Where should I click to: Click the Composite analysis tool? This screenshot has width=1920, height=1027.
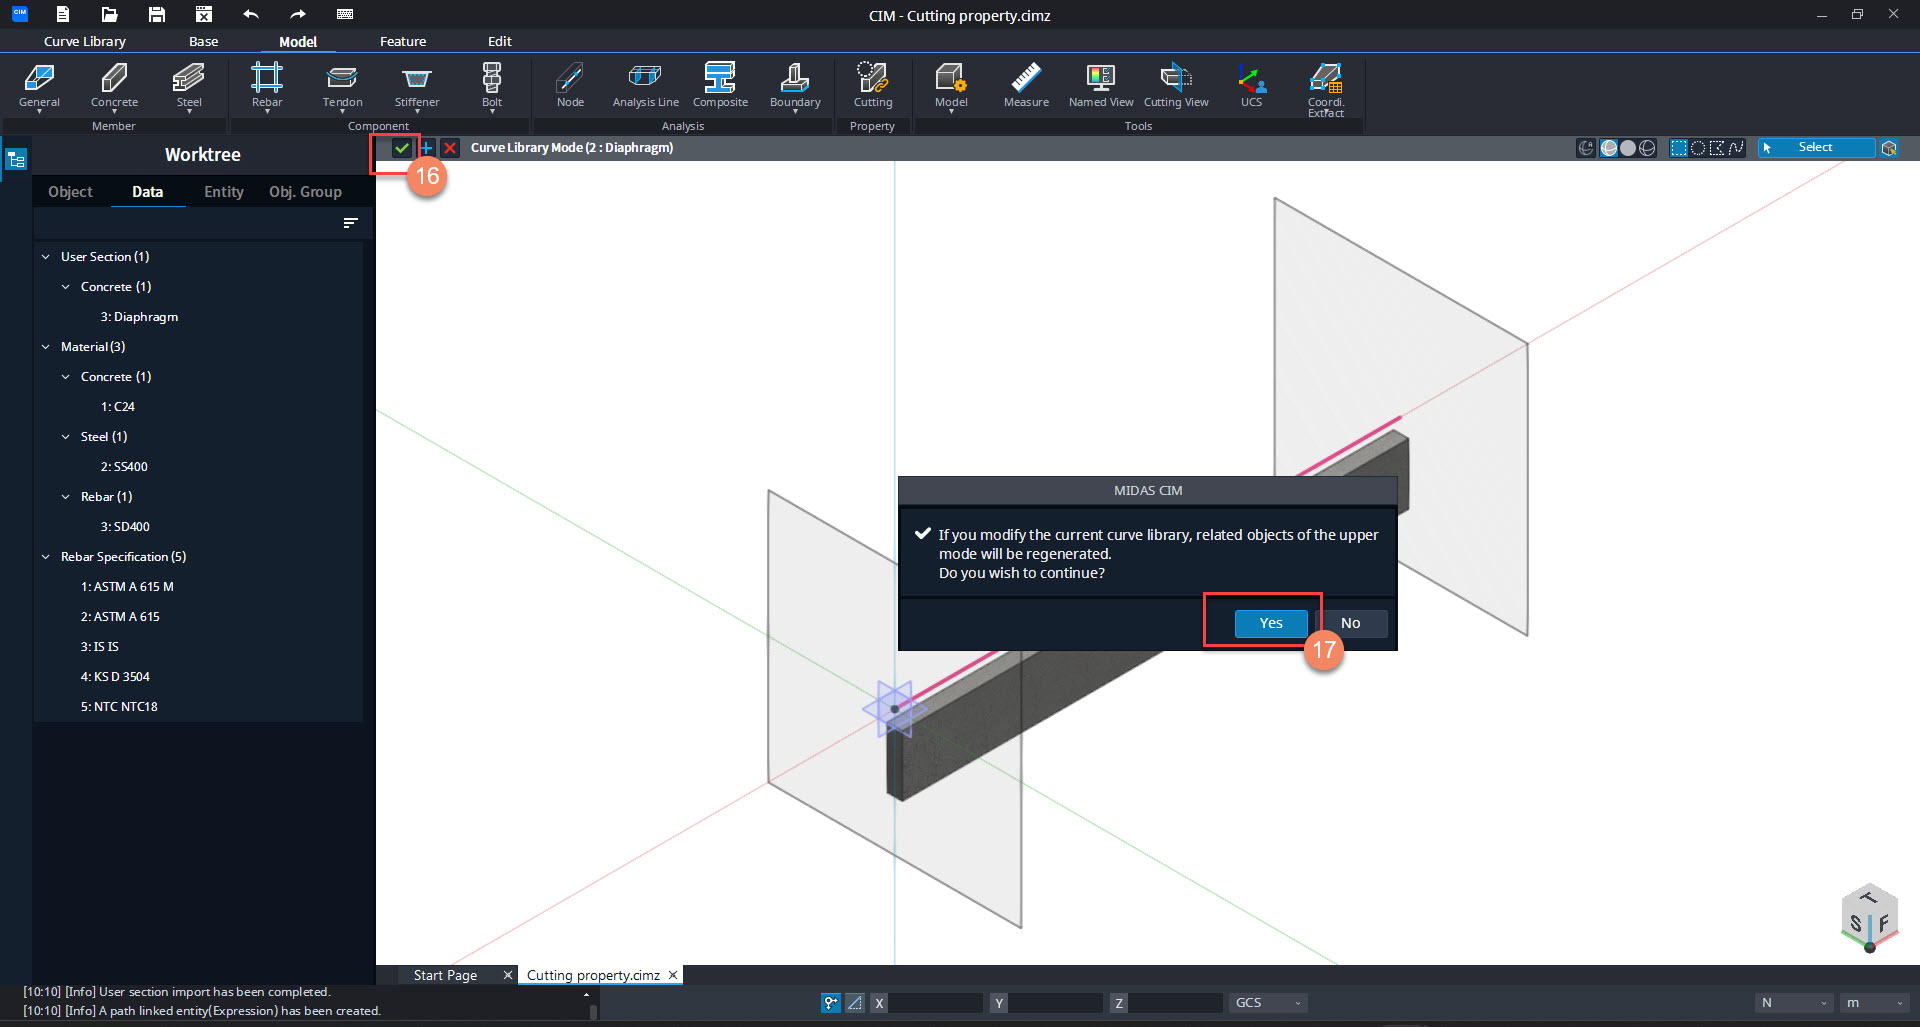[720, 86]
